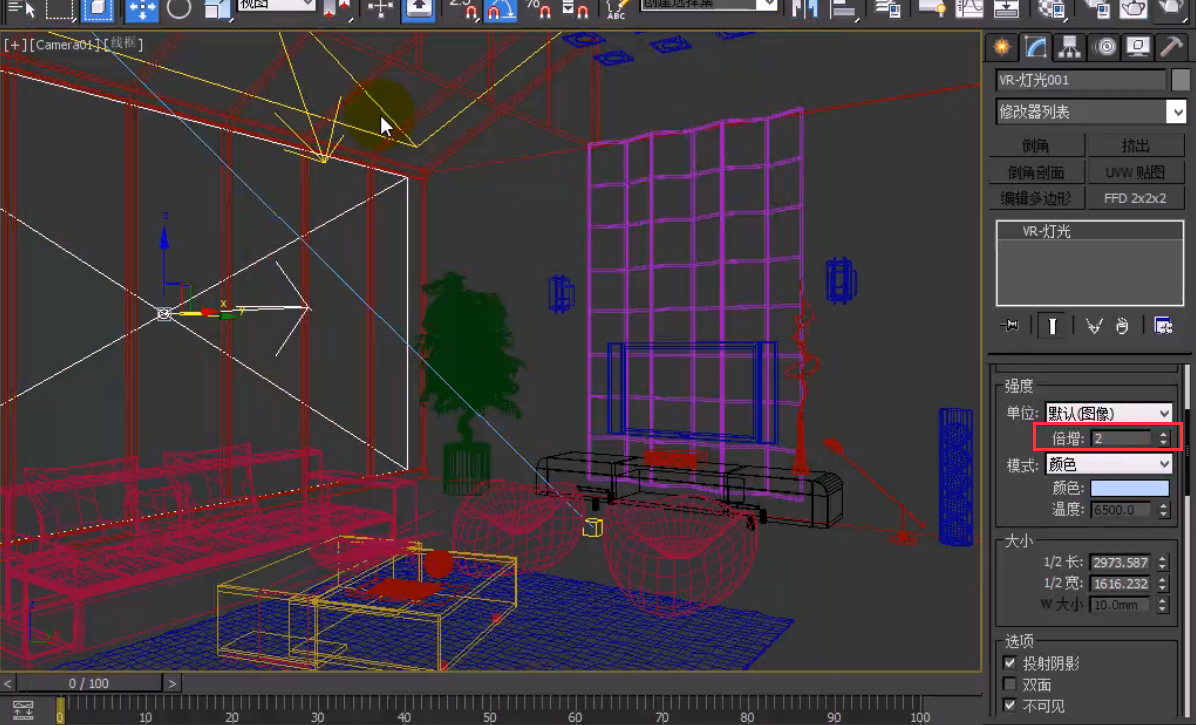Image resolution: width=1196 pixels, height=725 pixels.
Task: Select the Rotate tool in toolbar
Action: (x=179, y=10)
